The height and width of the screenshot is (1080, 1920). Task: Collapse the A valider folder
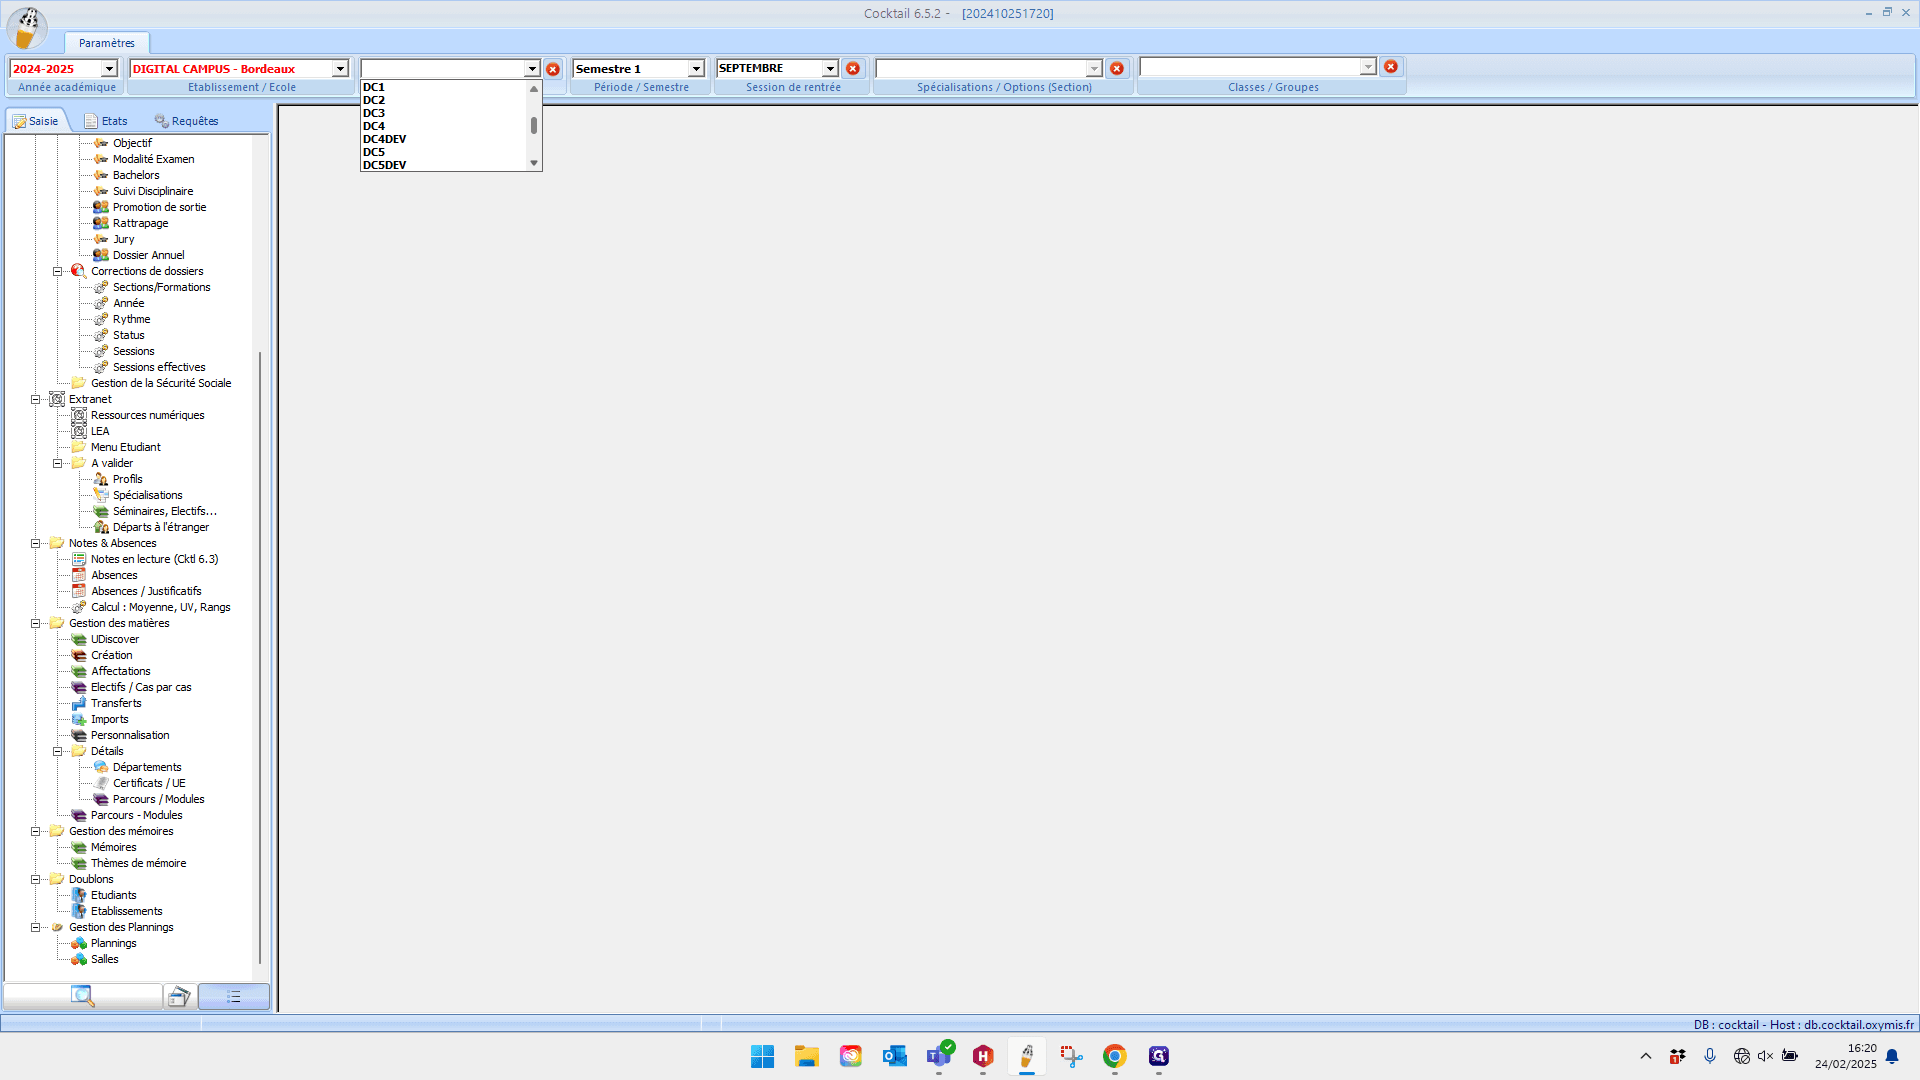click(57, 463)
